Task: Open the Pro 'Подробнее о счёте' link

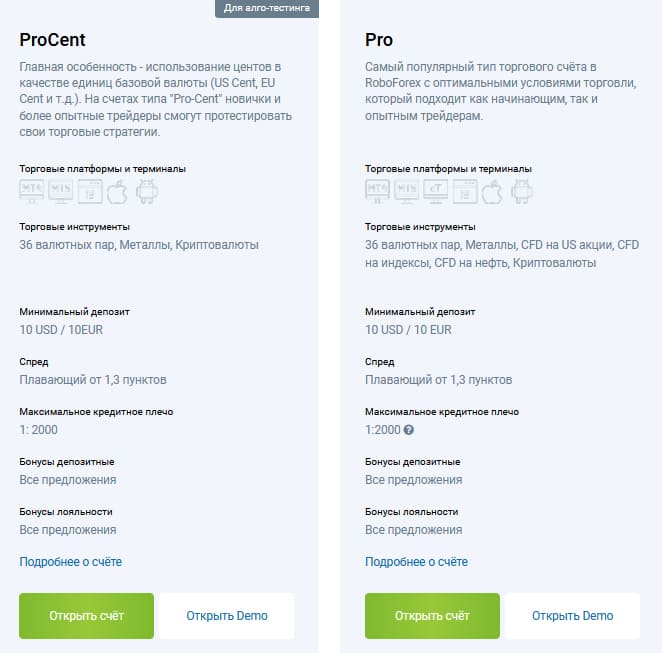Action: (417, 562)
